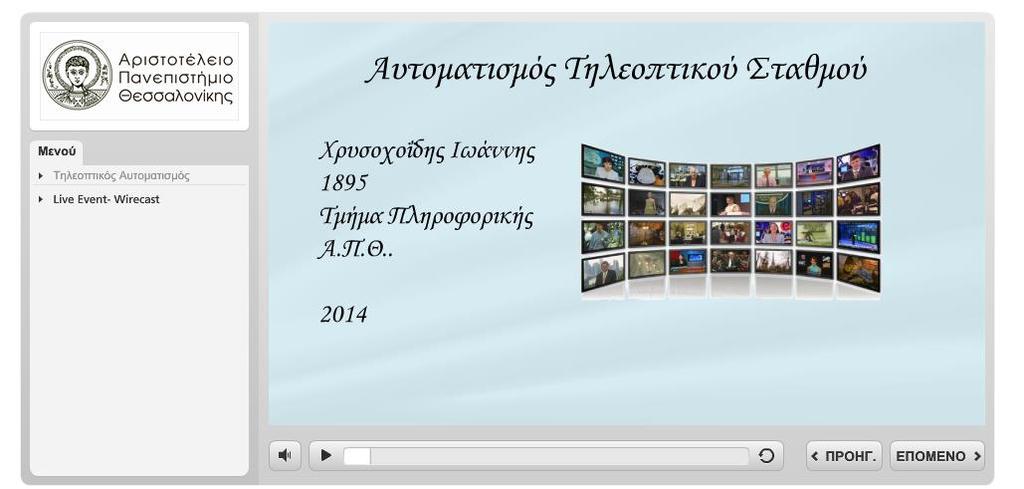Open Τηλεοπτικός Αυτοματισμός menu entry
The image size is (1024, 489).
pos(121,176)
